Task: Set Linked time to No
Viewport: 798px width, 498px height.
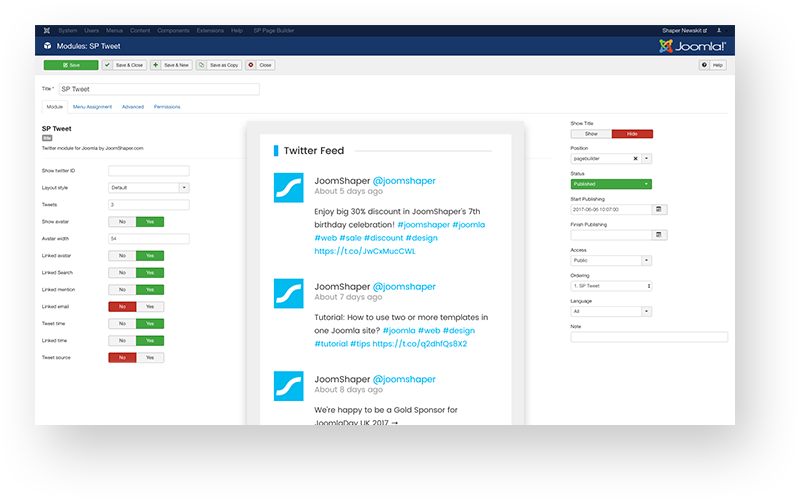Action: pos(122,341)
